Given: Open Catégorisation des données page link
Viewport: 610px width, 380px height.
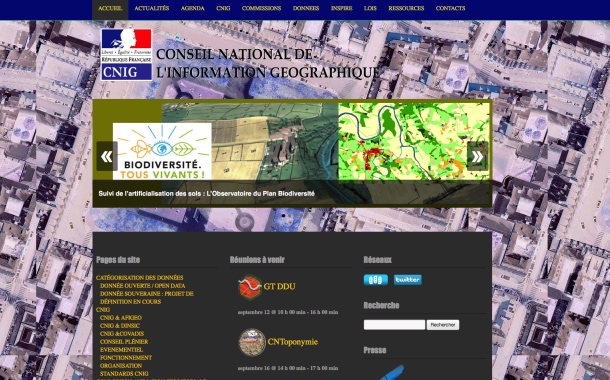Looking at the screenshot, I should tap(140, 278).
